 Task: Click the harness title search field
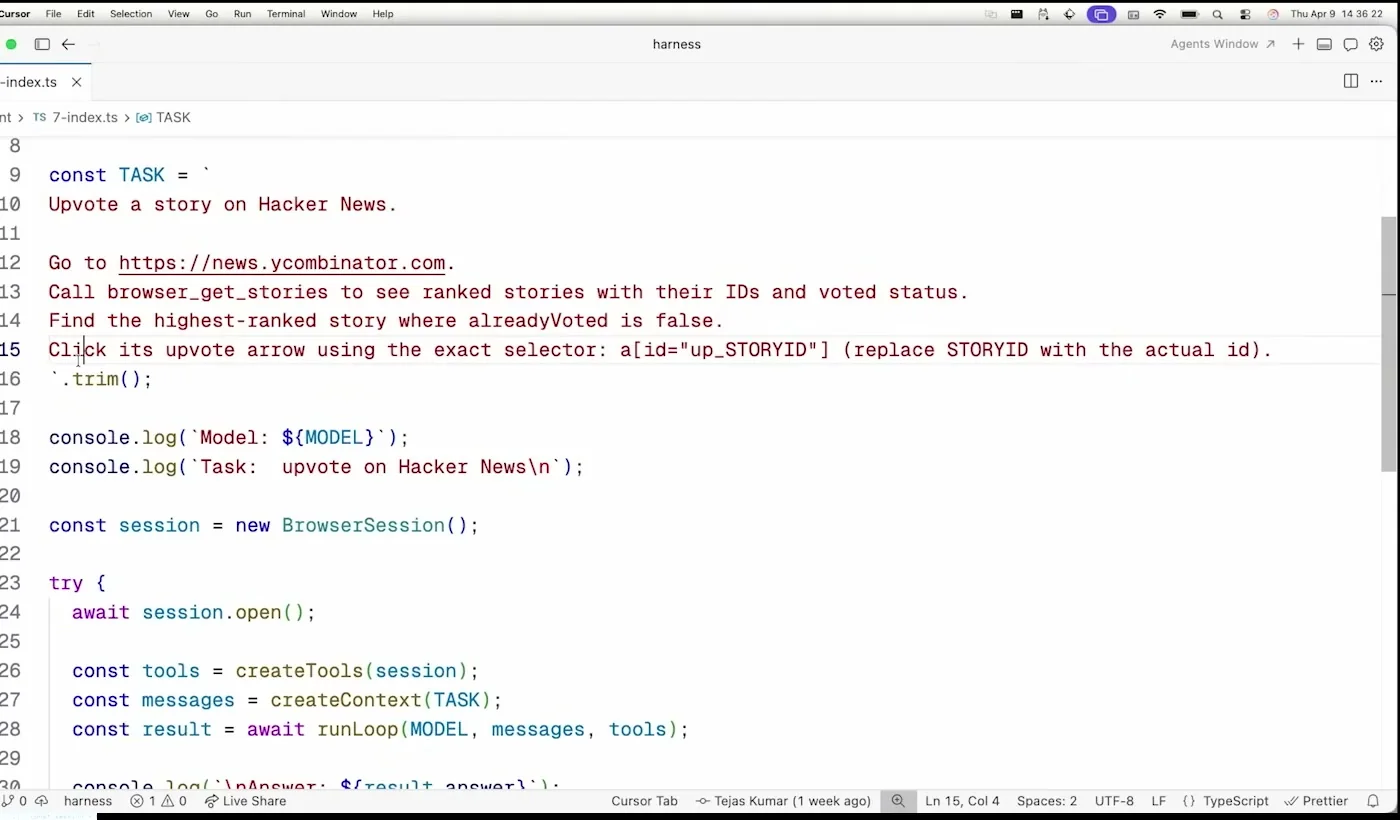pos(677,44)
